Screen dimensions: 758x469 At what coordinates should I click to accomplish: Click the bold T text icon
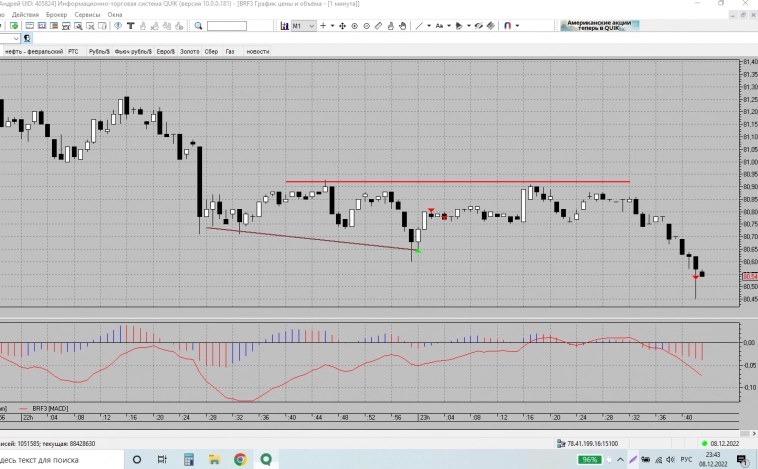[x=131, y=25]
